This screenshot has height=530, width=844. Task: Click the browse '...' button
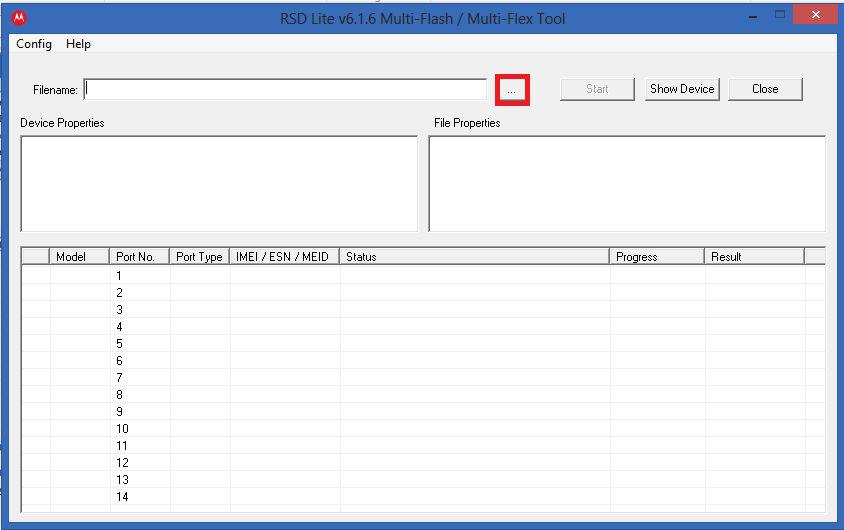click(x=511, y=90)
